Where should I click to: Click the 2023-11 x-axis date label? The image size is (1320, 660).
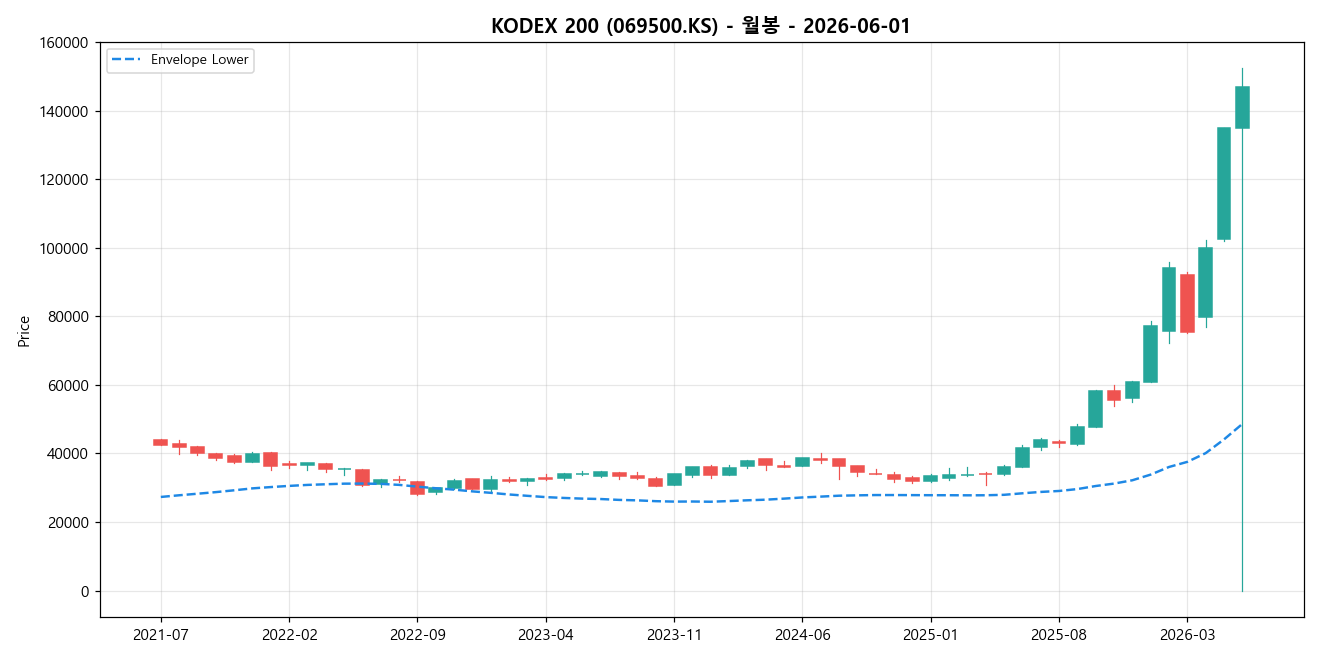tap(674, 634)
